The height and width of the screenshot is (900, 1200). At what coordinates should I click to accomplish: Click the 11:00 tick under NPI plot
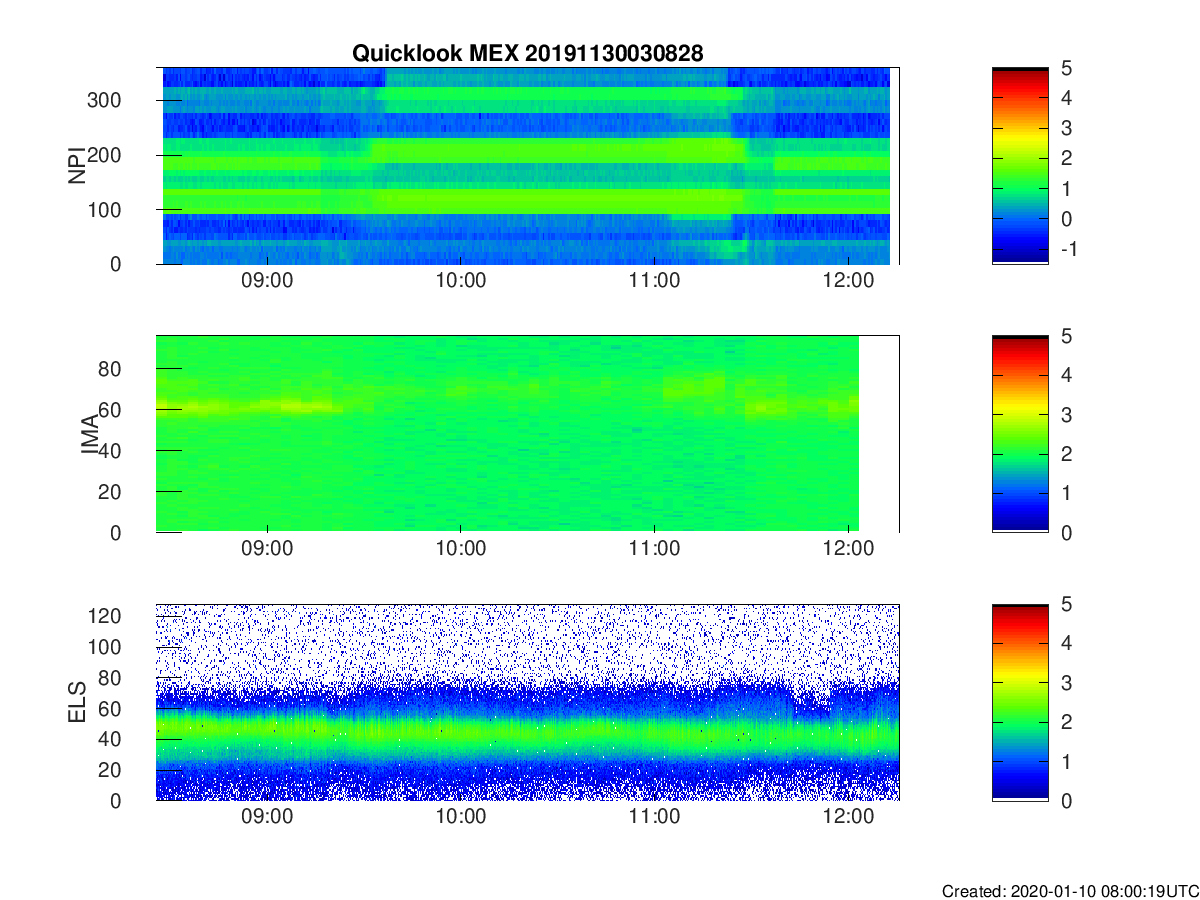654,282
